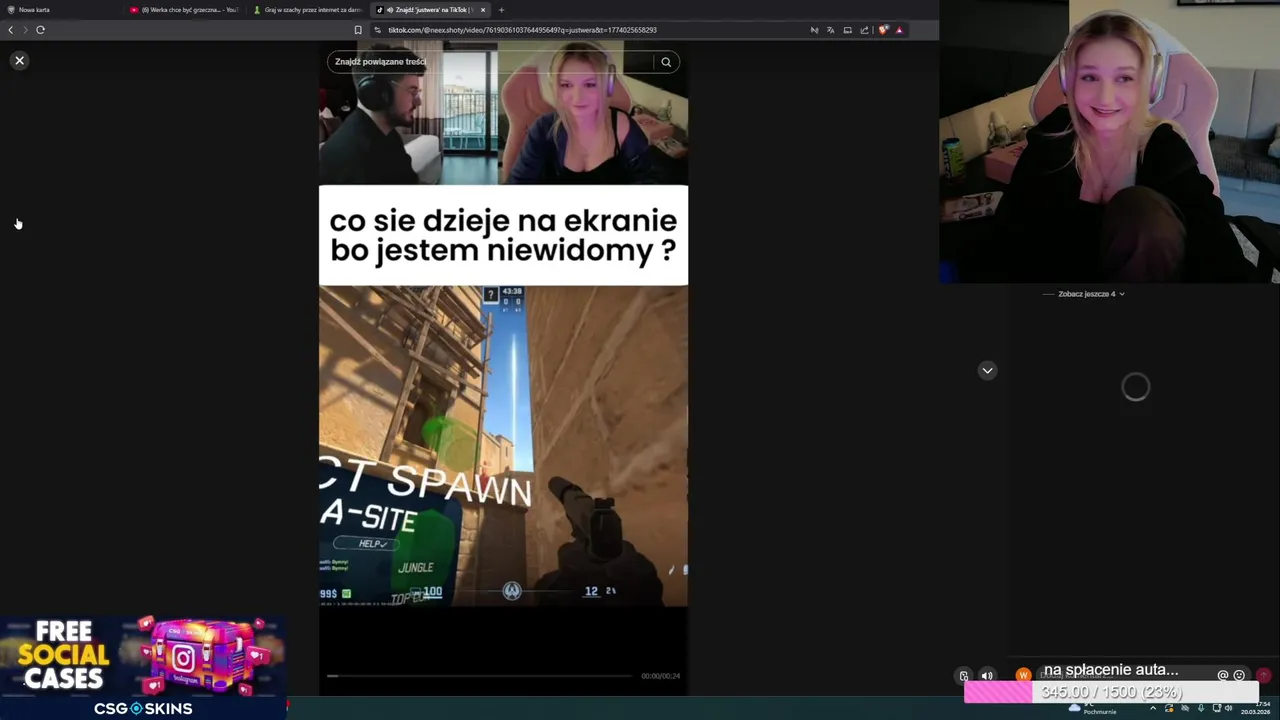The height and width of the screenshot is (720, 1280).
Task: Click the FREE SOCIAL CASES CSGO-SKINS banner
Action: (143, 667)
